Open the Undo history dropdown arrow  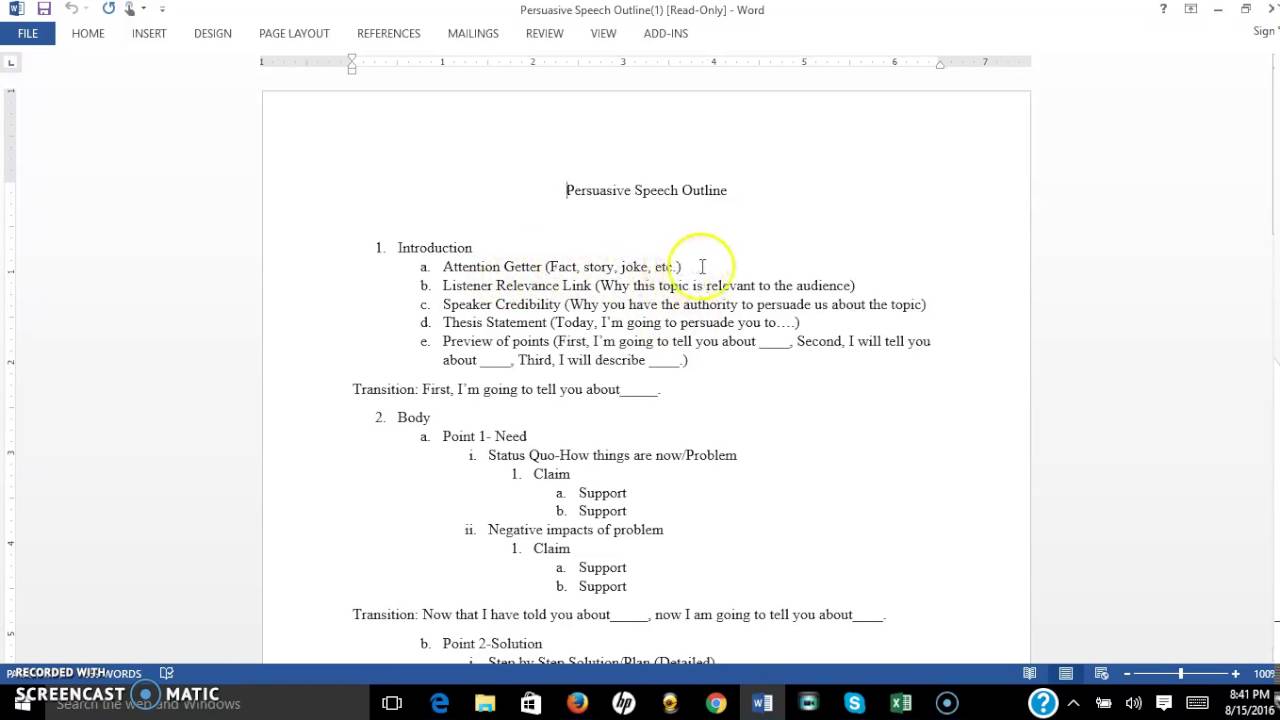pos(87,9)
